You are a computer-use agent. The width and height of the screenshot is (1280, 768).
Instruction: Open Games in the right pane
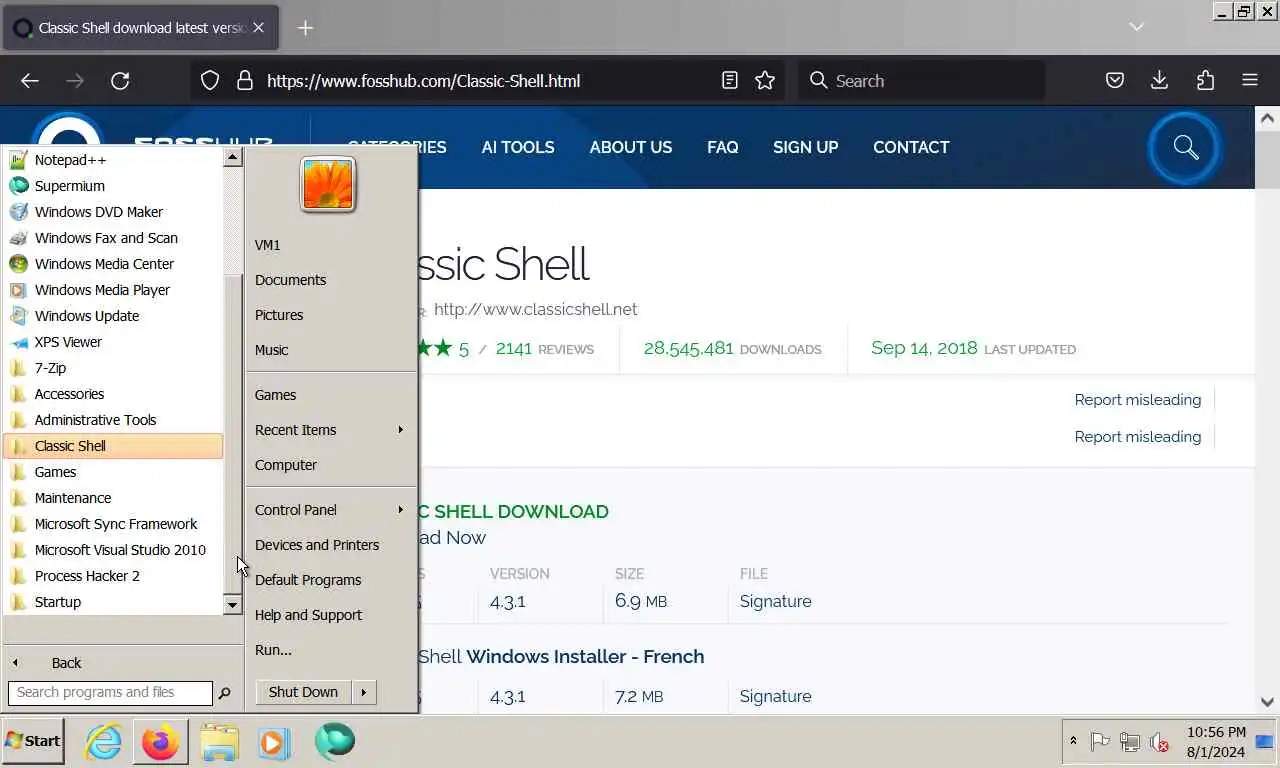[x=331, y=395]
